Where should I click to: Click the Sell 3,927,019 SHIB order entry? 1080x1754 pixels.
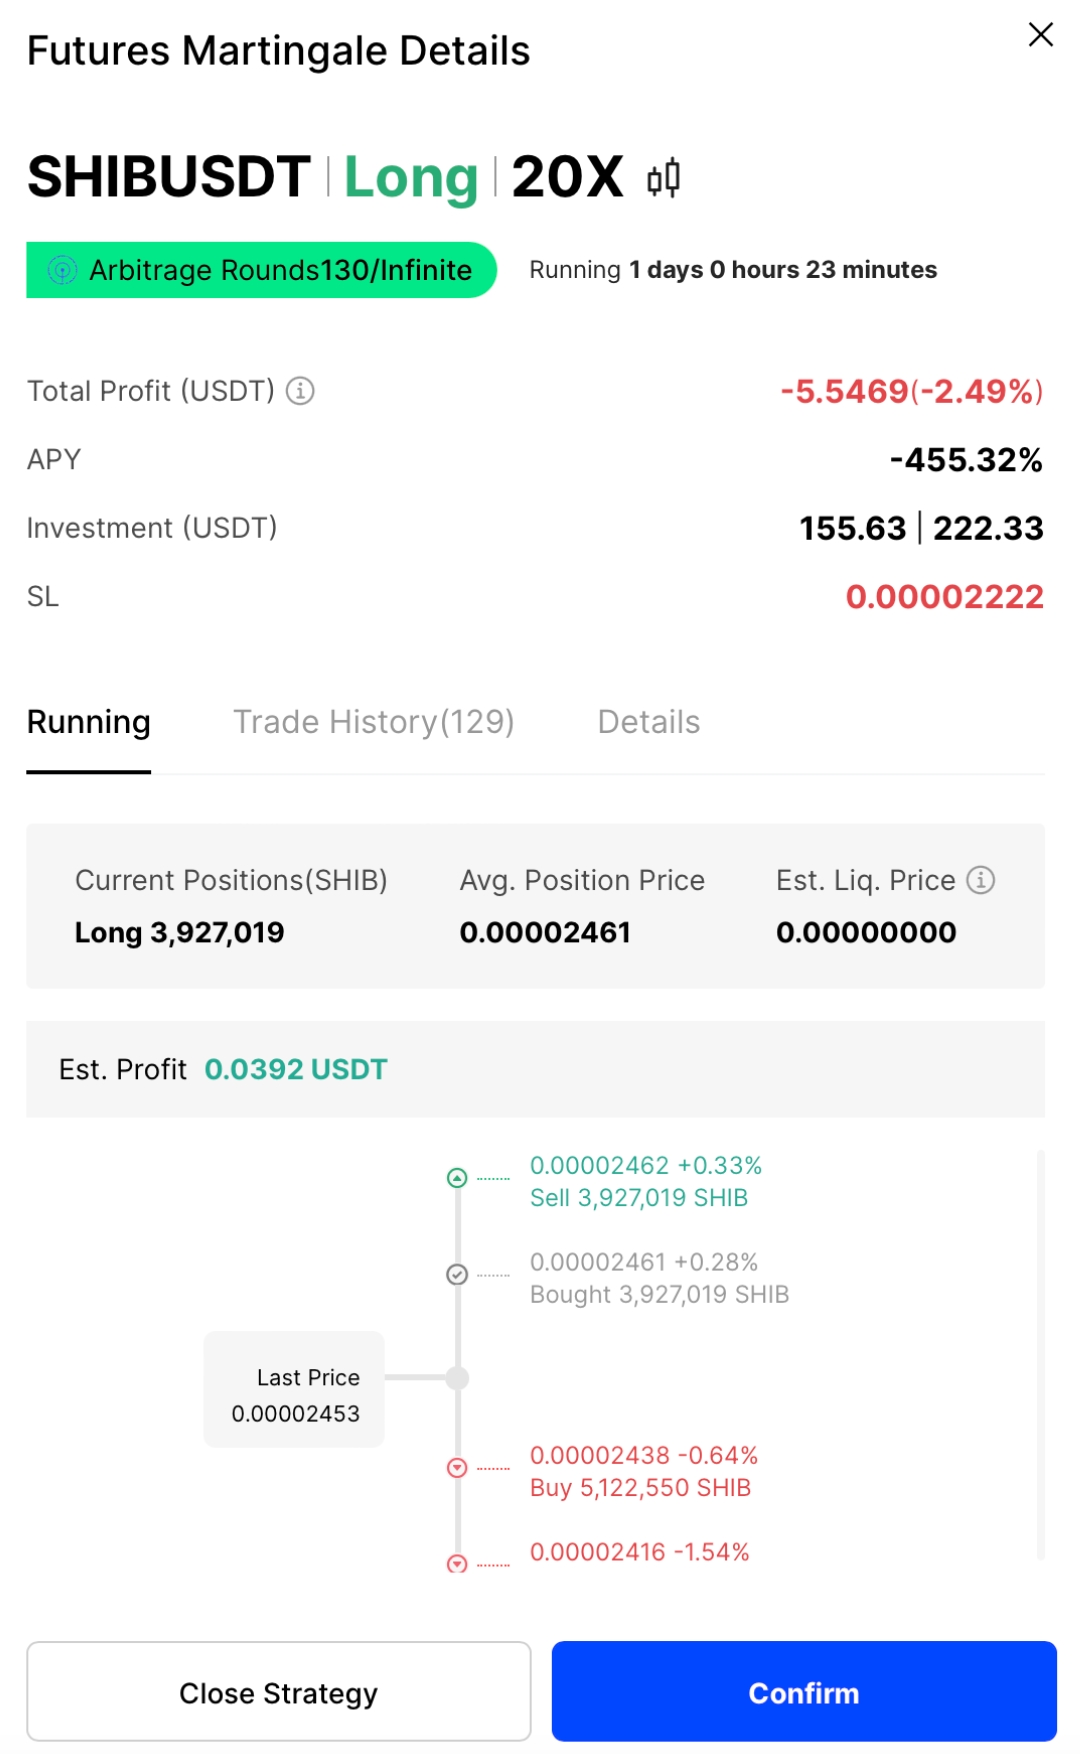coord(639,1198)
